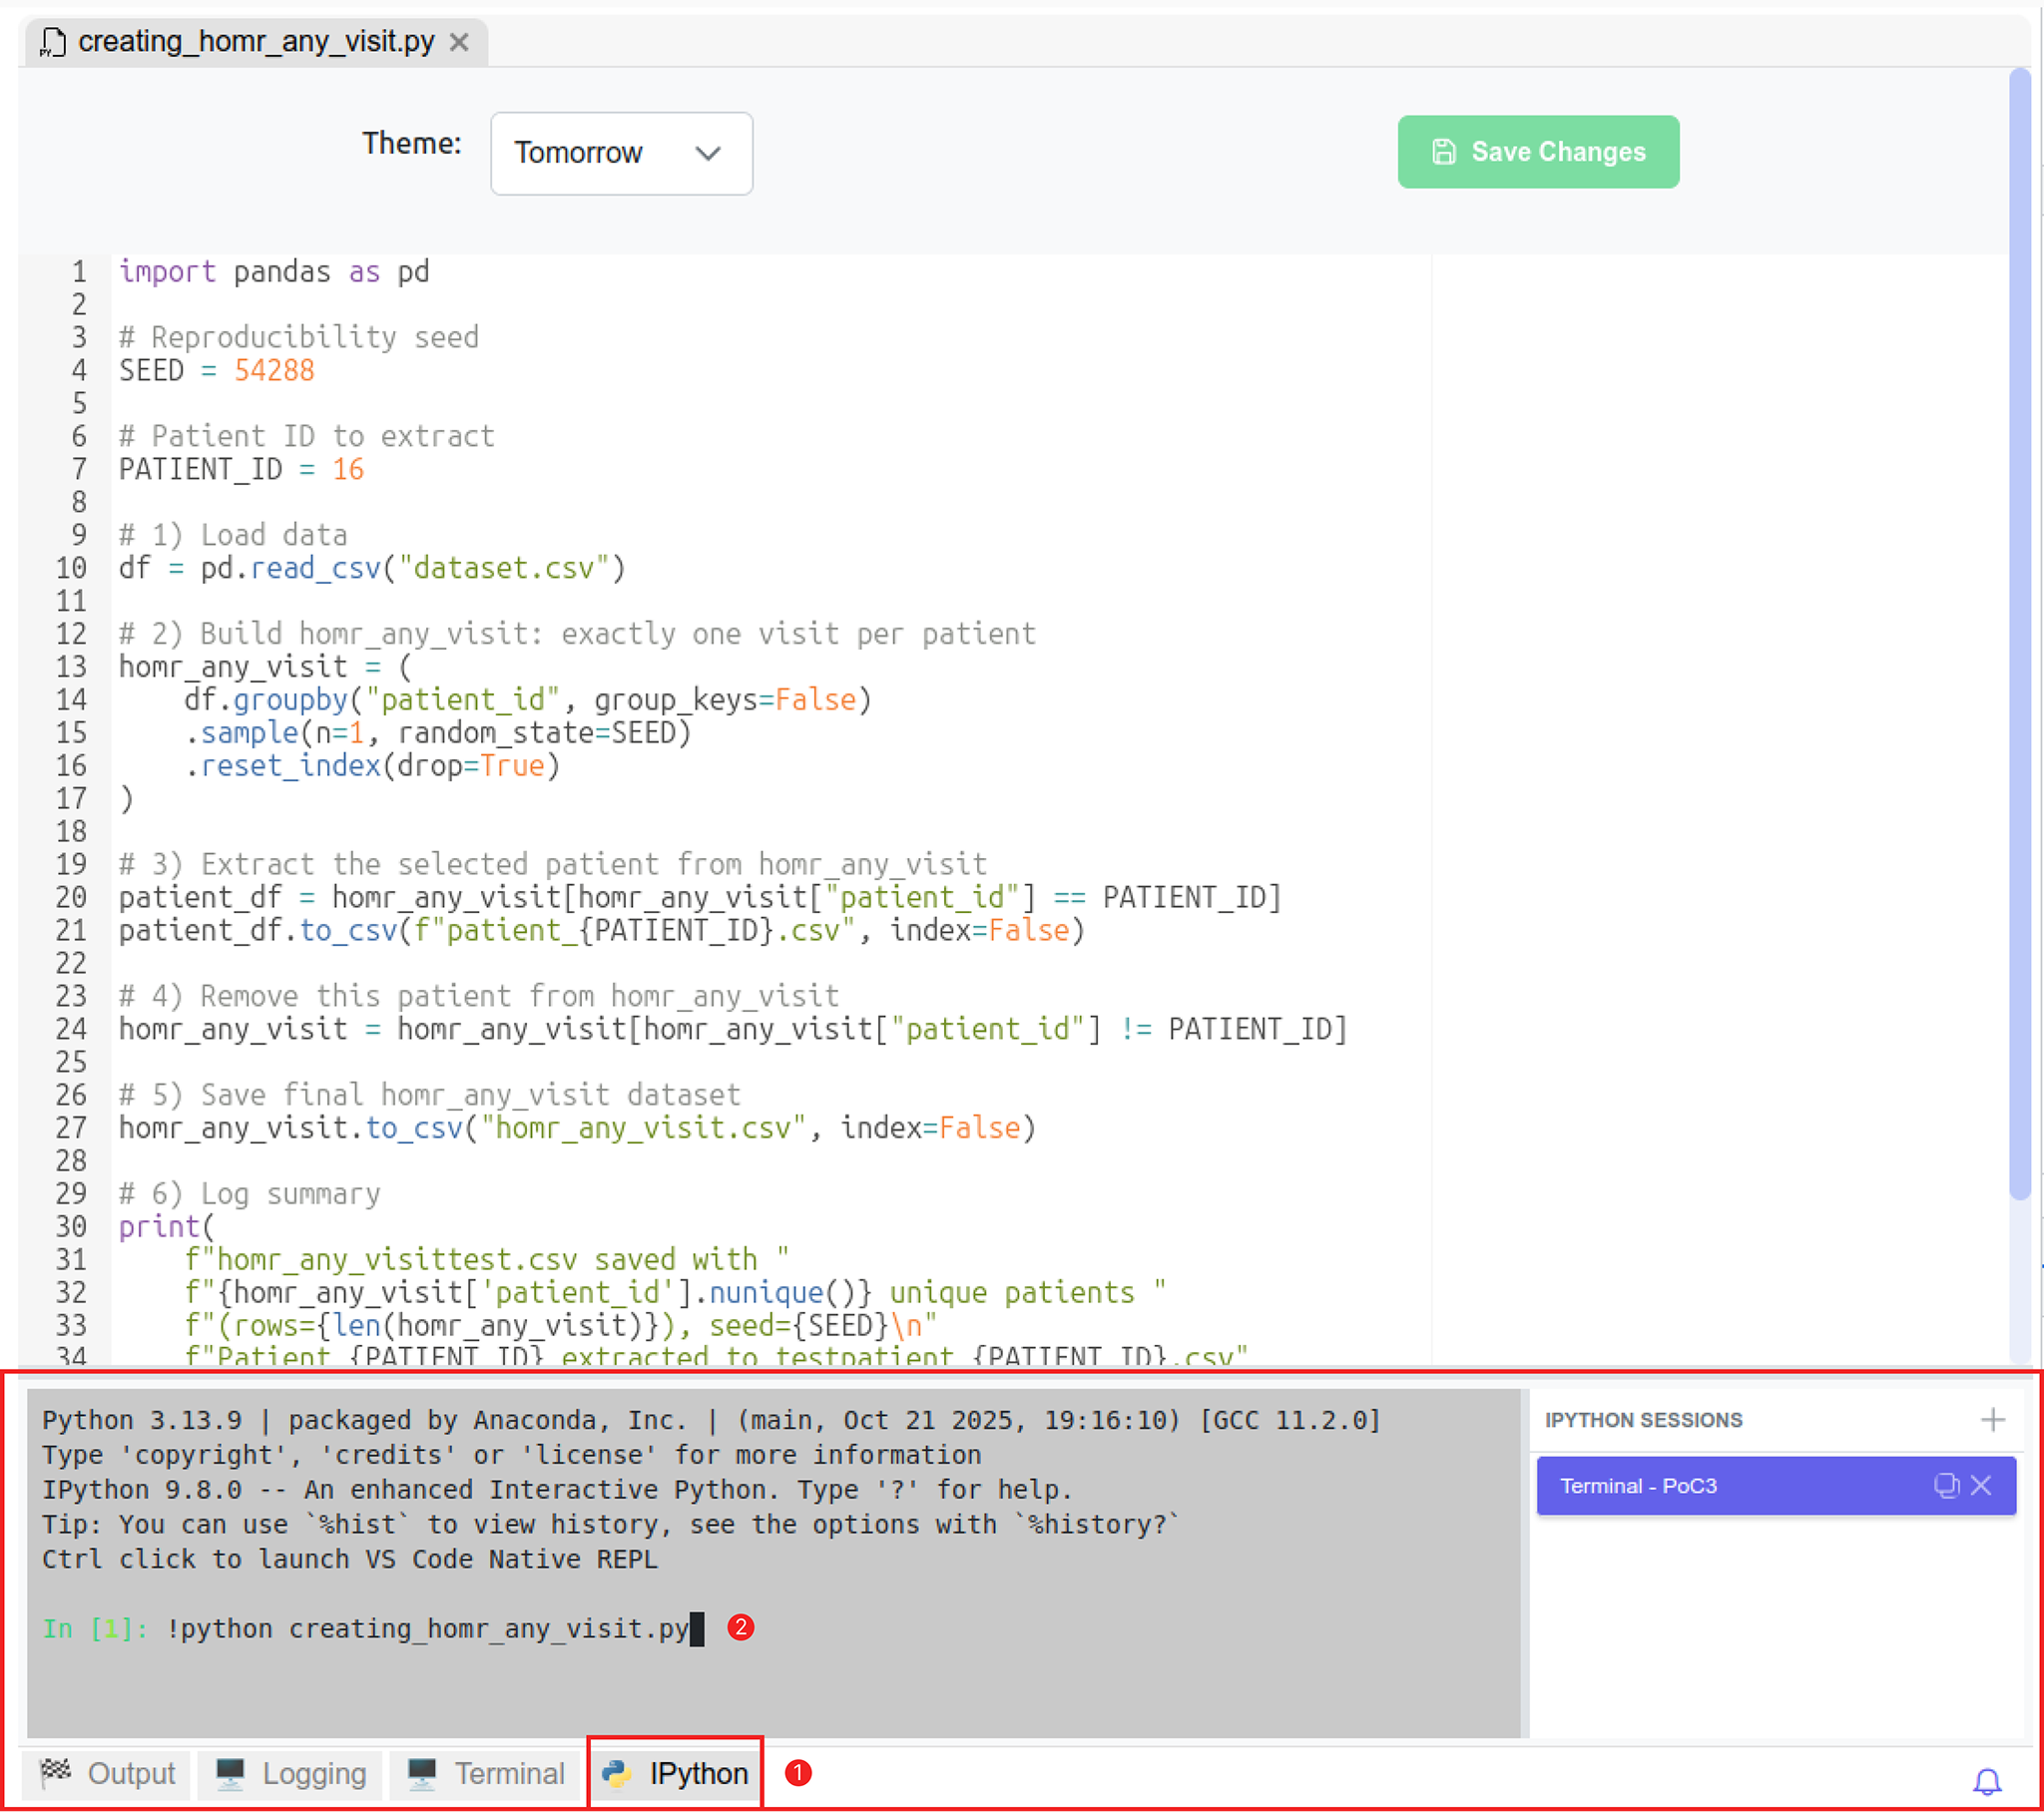Image resolution: width=2044 pixels, height=1812 pixels.
Task: Click the editor vertical scrollbar
Action: [2019, 630]
